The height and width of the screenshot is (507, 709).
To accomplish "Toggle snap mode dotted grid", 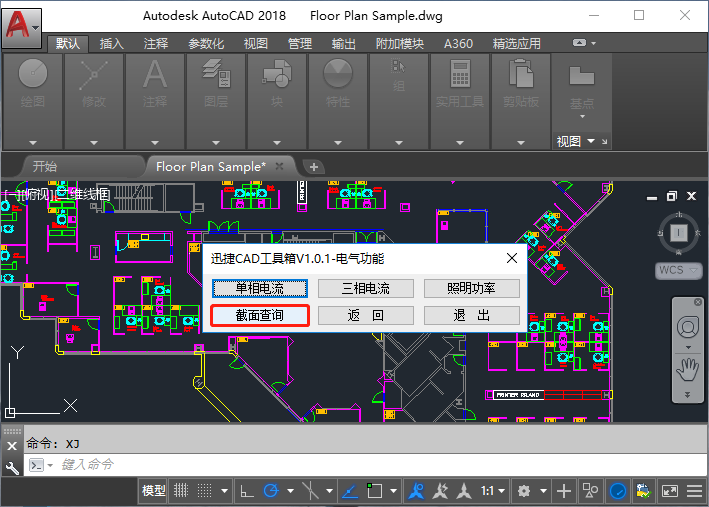I will click(204, 491).
